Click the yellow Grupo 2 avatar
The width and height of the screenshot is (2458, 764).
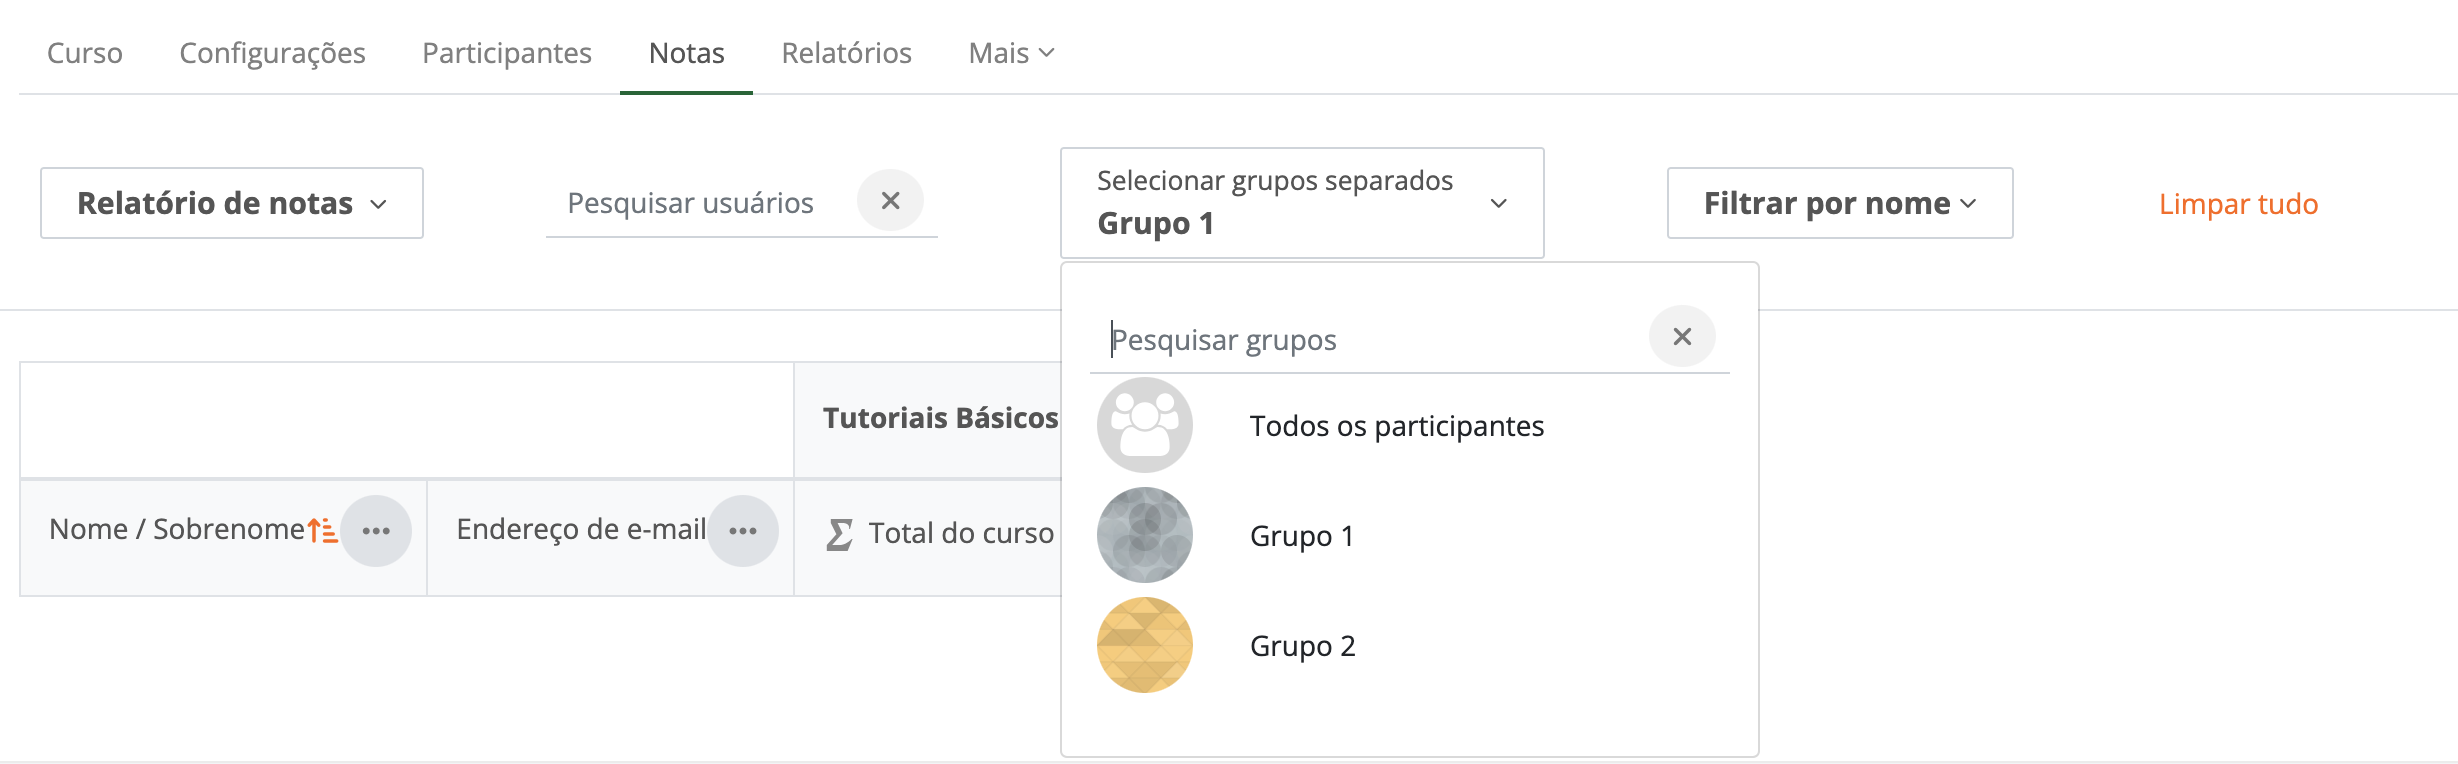1145,645
